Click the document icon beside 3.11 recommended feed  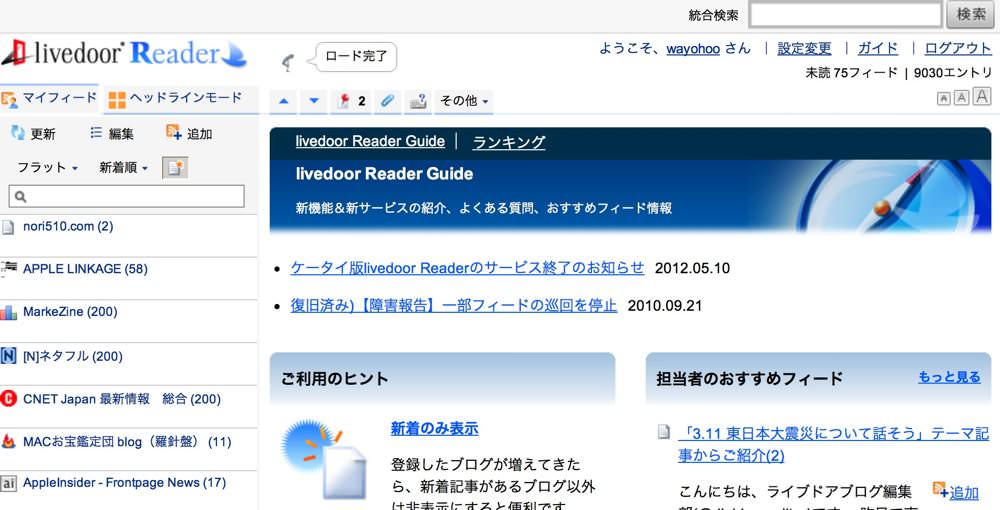point(664,432)
